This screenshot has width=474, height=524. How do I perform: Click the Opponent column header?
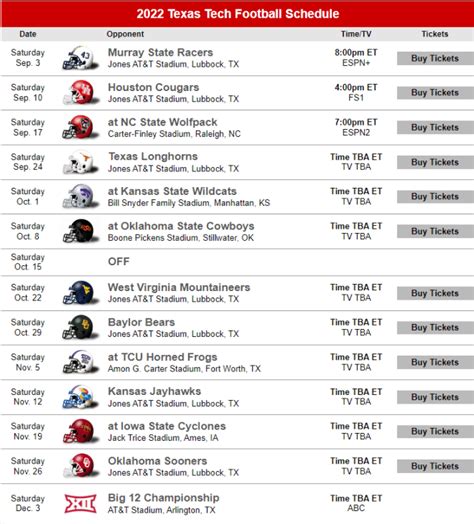tap(125, 34)
